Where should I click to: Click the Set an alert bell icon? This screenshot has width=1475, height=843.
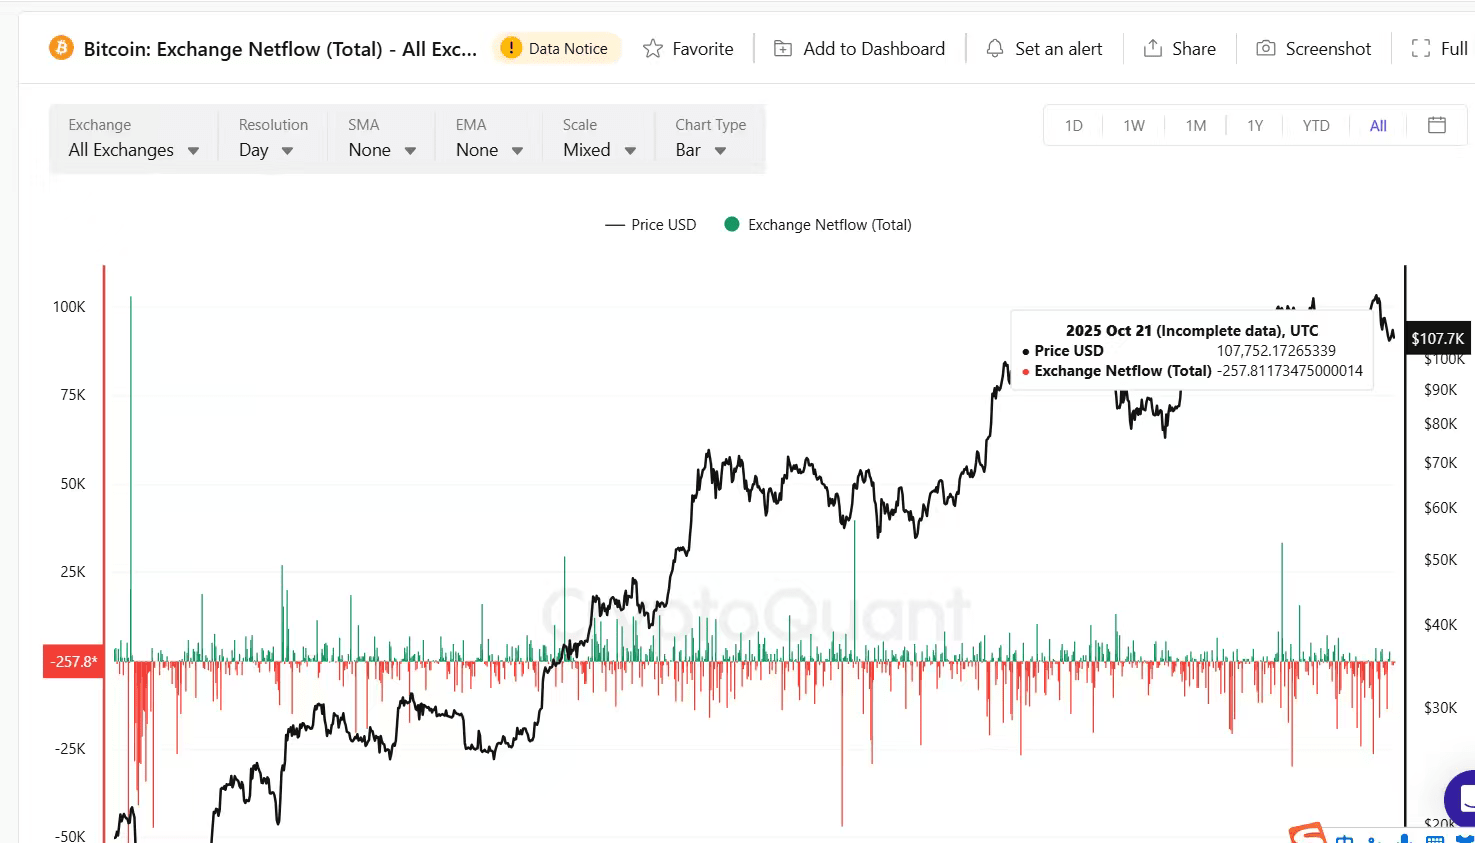(x=995, y=49)
